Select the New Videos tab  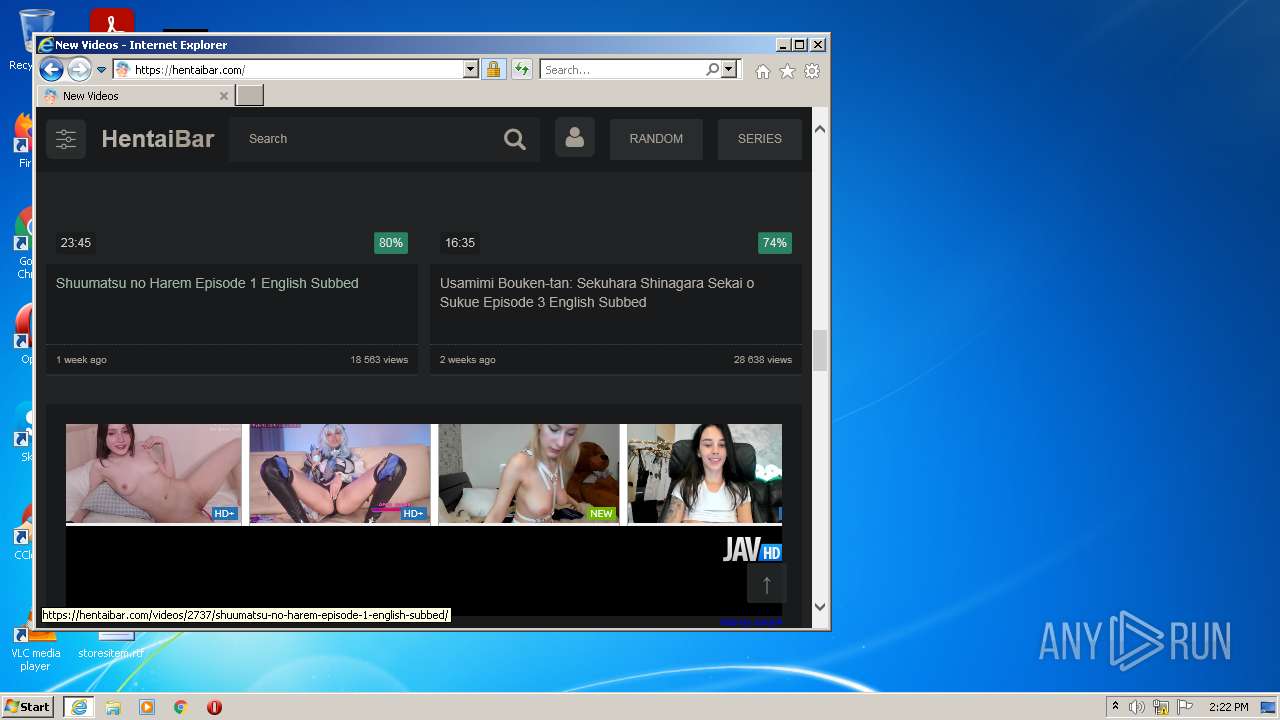pyautogui.click(x=136, y=96)
